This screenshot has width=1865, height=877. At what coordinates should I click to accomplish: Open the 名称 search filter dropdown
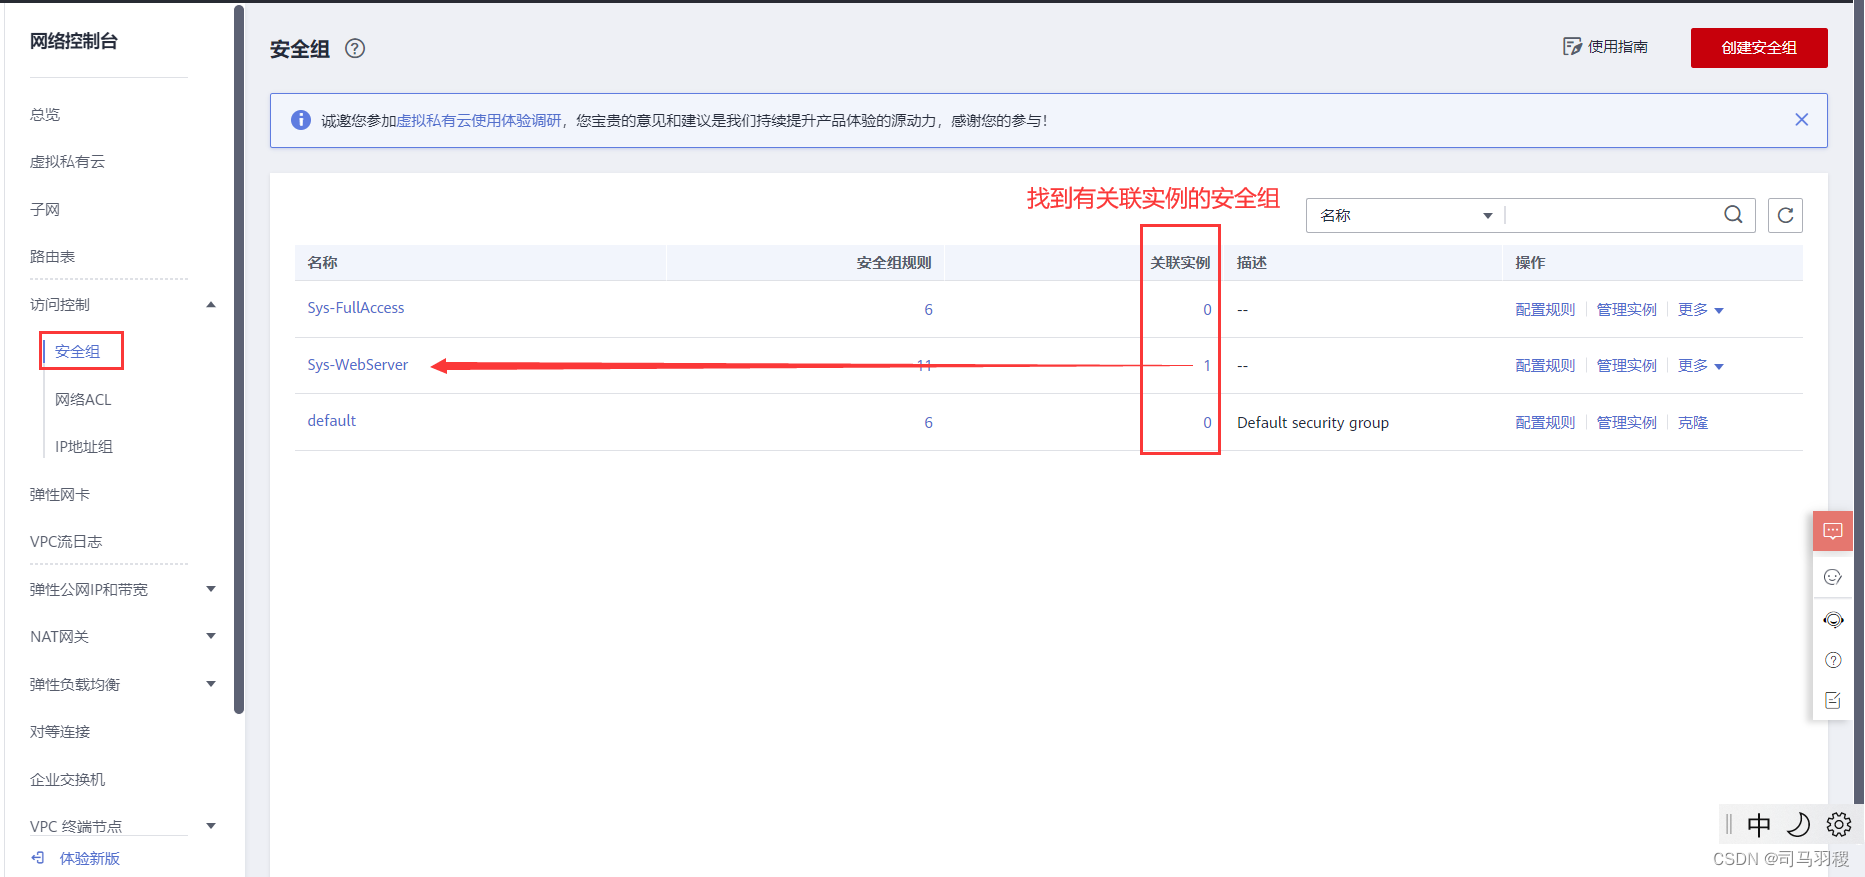tap(1405, 216)
